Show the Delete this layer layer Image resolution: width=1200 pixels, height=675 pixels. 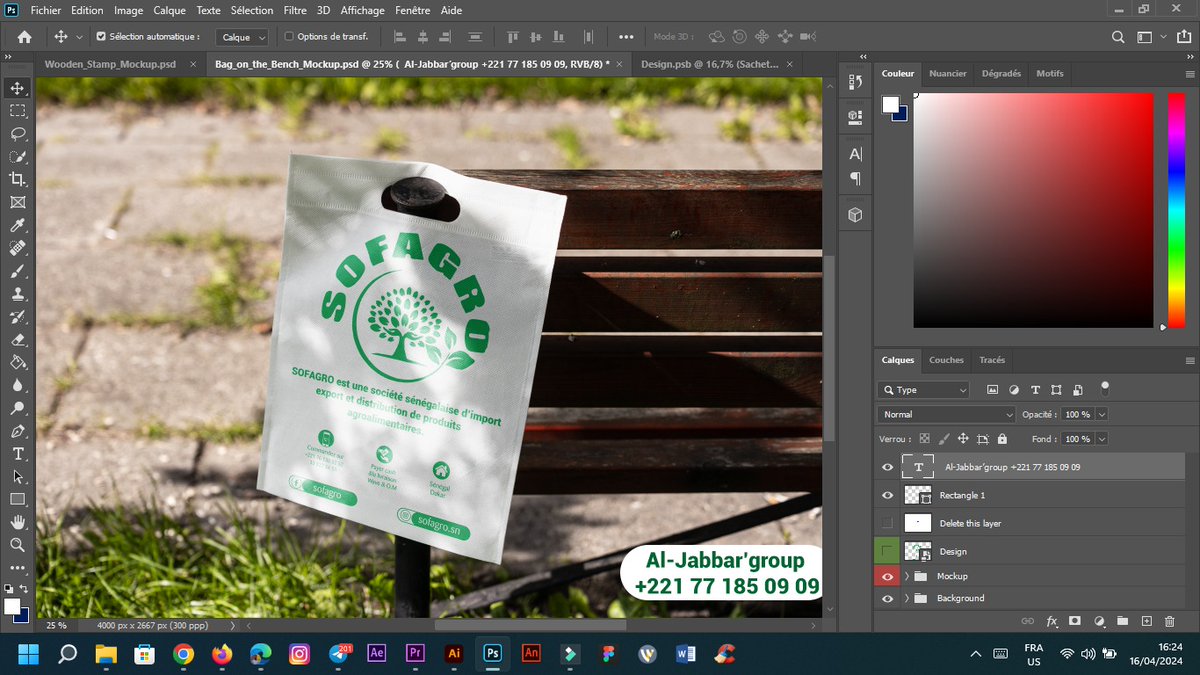pos(887,523)
